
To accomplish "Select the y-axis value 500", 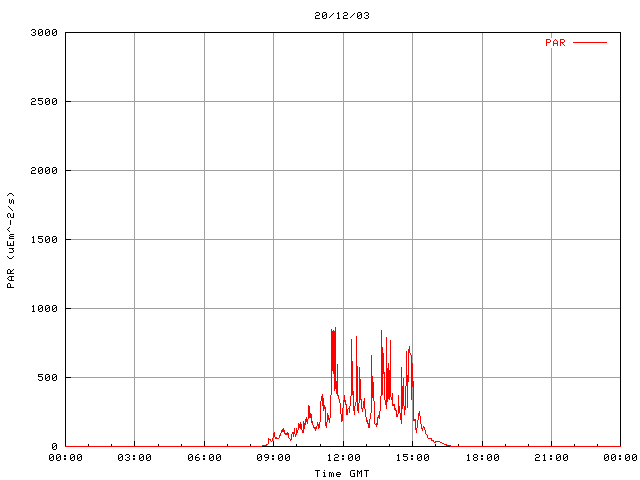I will (x=48, y=378).
